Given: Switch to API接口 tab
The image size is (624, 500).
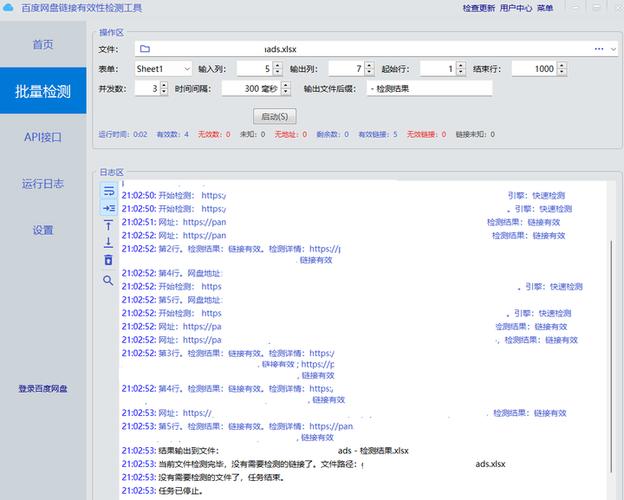Looking at the screenshot, I should tap(43, 137).
